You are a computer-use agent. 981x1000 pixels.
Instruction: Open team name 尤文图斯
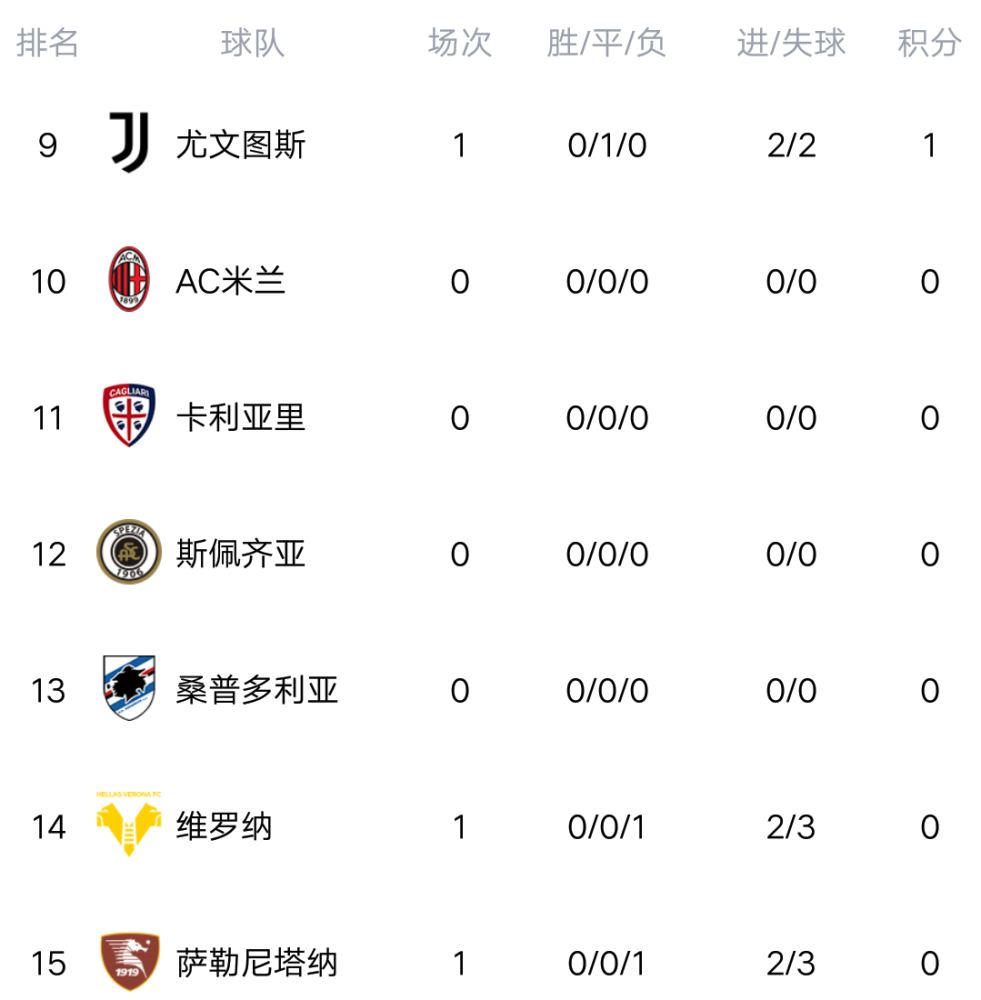tap(240, 145)
